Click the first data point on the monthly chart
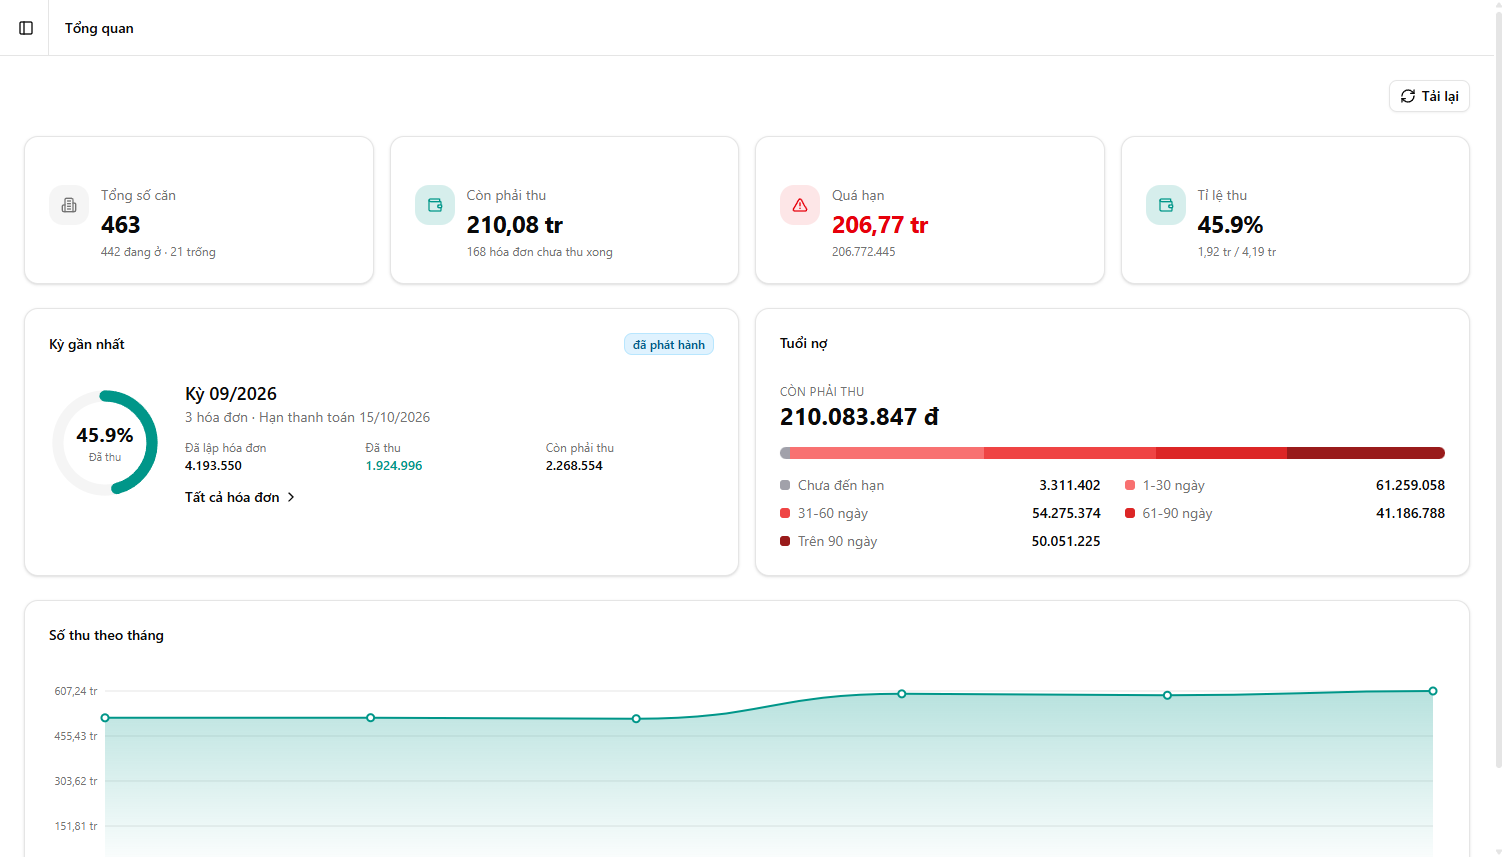Screen dimensions: 1504x857 point(105,718)
